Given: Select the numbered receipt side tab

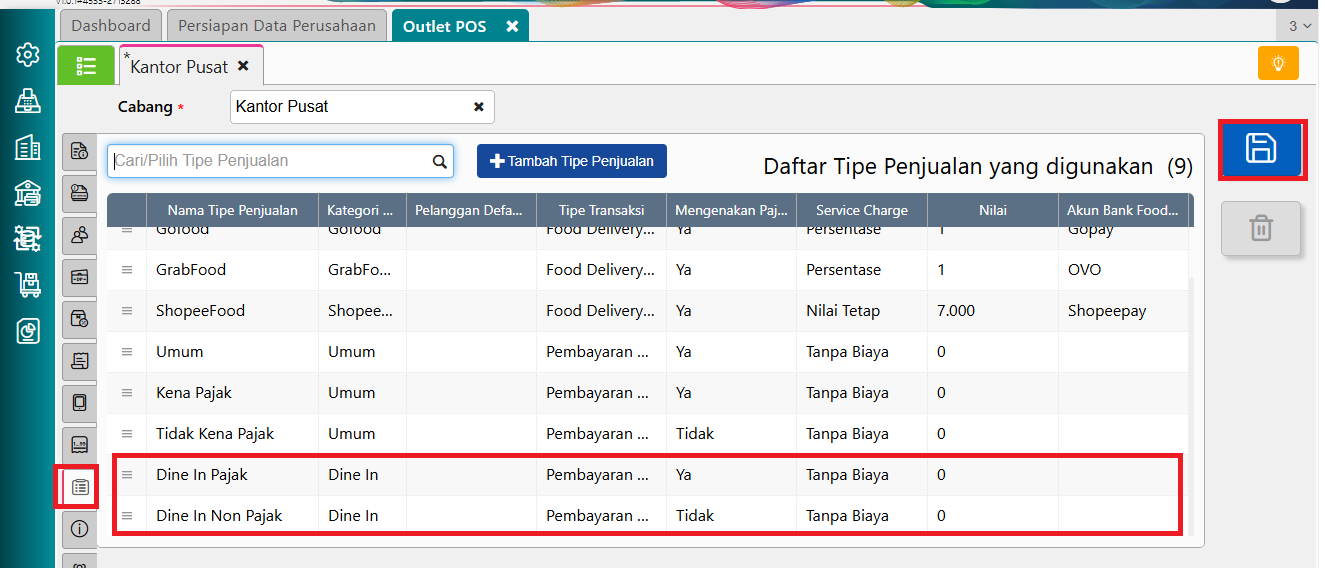Looking at the screenshot, I should pyautogui.click(x=80, y=444).
